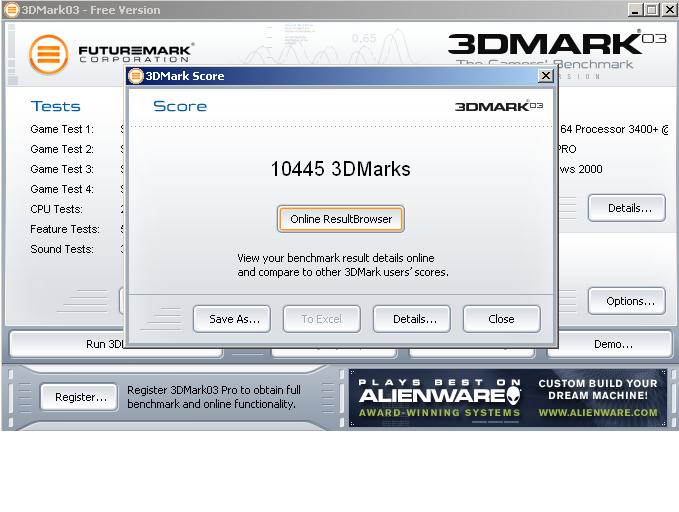Image resolution: width=679 pixels, height=512 pixels.
Task: Open the Online ResultBrowser
Action: click(x=341, y=219)
